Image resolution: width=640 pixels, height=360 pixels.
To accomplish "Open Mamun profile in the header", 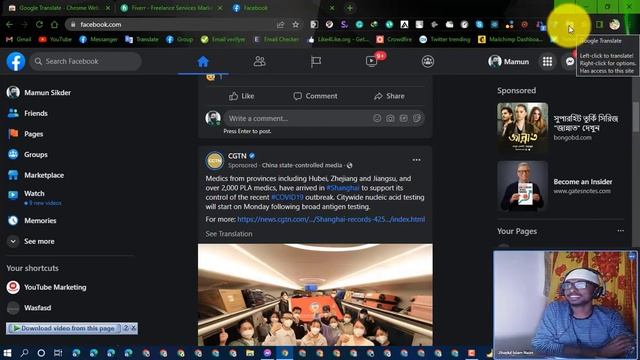I will (x=509, y=62).
